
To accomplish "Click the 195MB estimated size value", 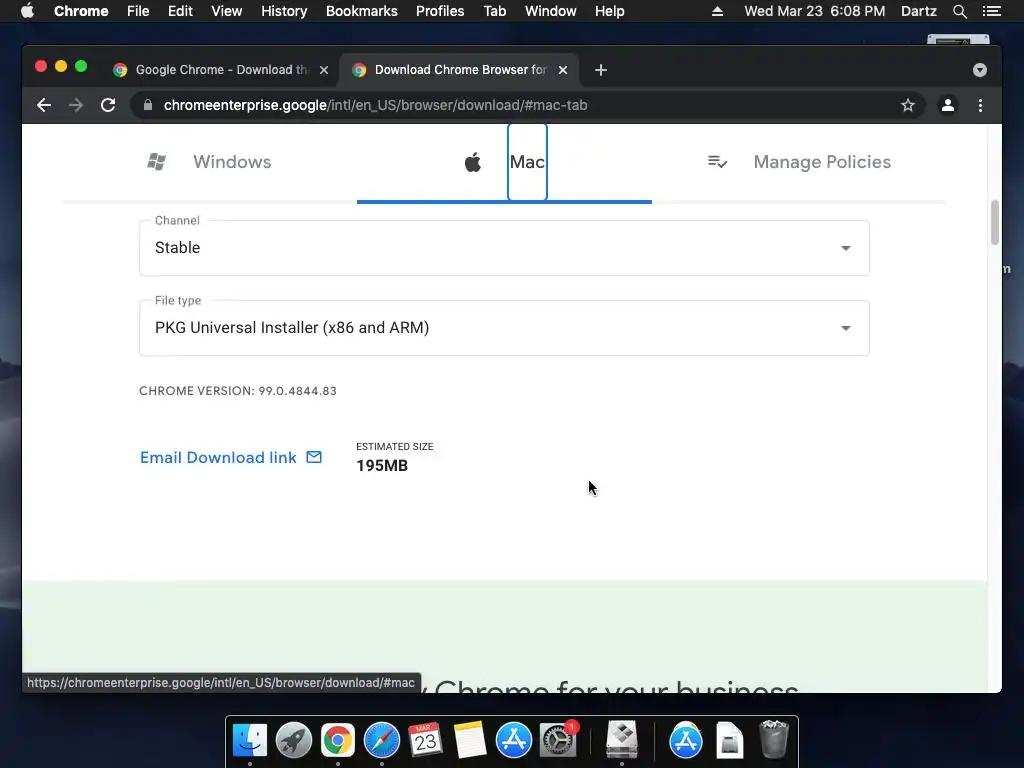I will coord(382,466).
